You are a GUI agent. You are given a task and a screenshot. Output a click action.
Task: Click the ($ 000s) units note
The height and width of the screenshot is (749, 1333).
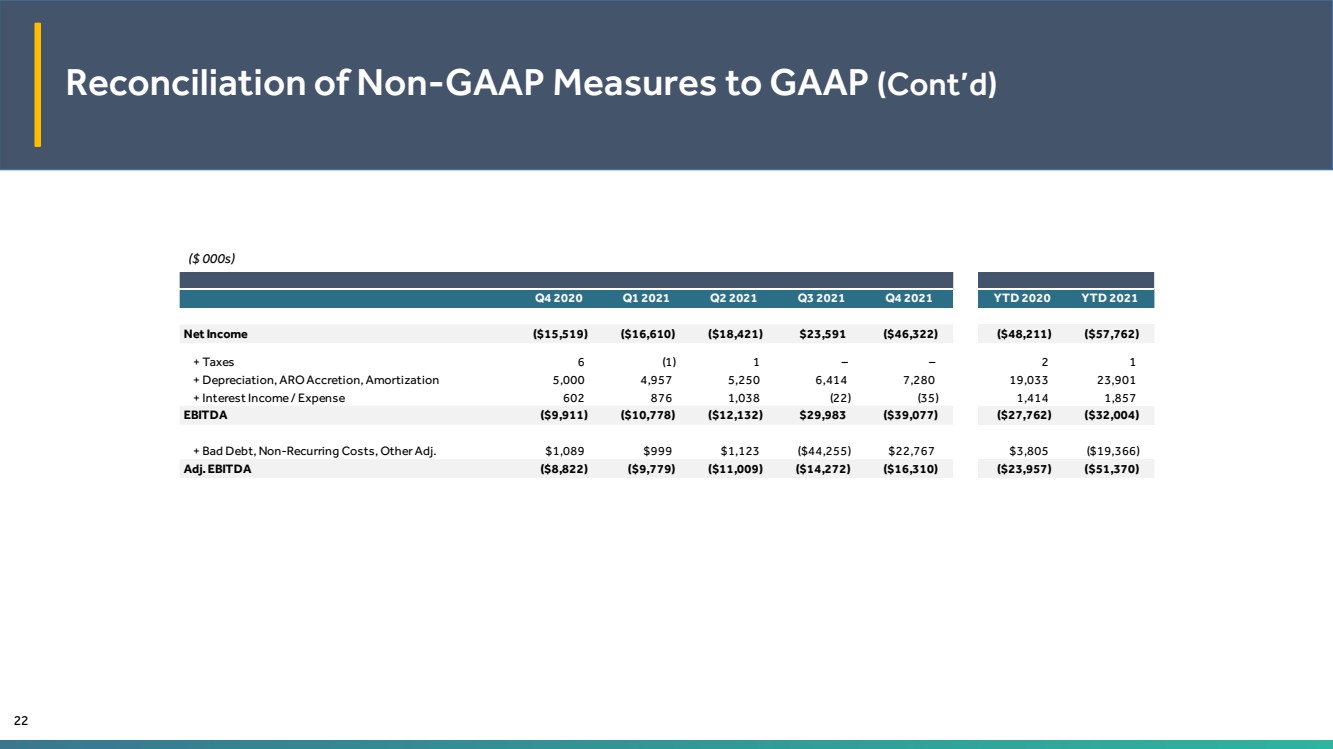pyautogui.click(x=211, y=258)
